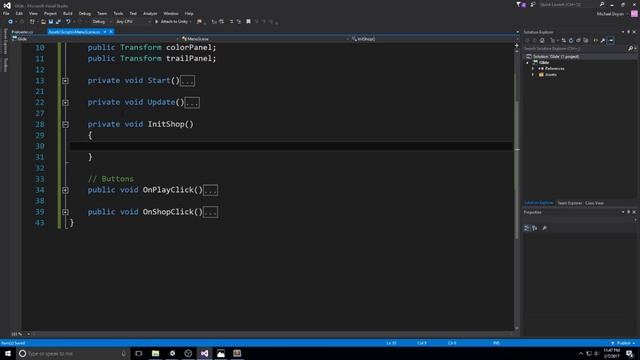
Task: Open Windows Start menu
Action: tap(8, 353)
